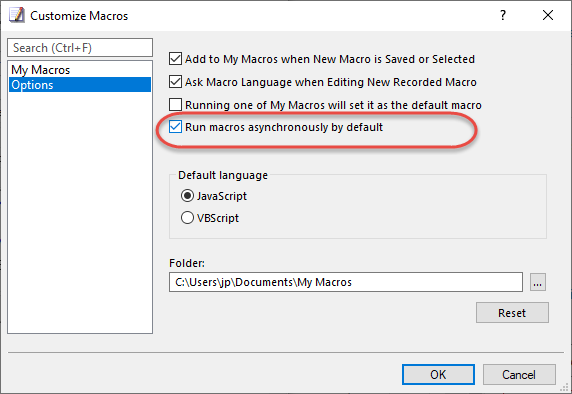Screen dimensions: 572x394
Task: Select the Options category in list
Action: 80,85
